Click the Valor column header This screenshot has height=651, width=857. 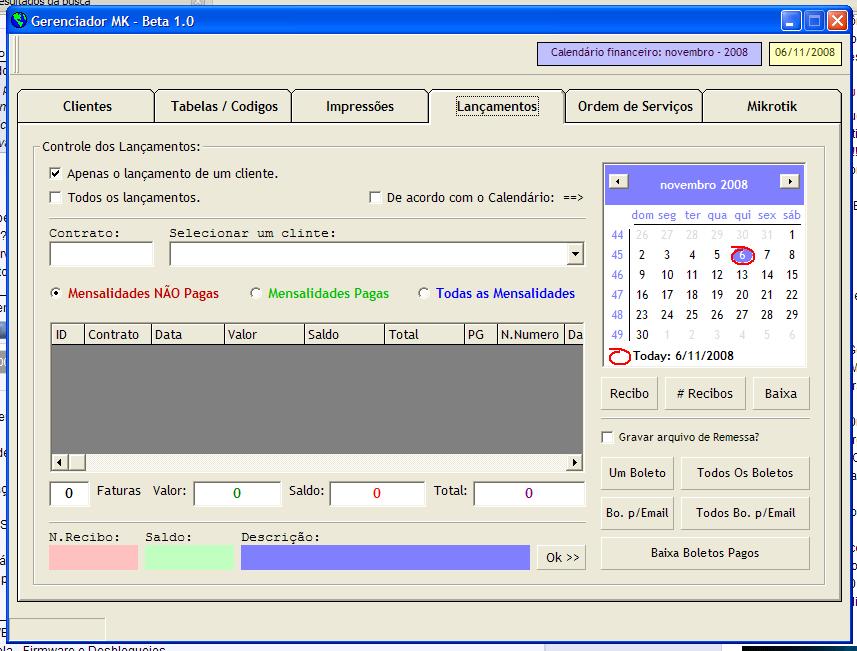[264, 334]
